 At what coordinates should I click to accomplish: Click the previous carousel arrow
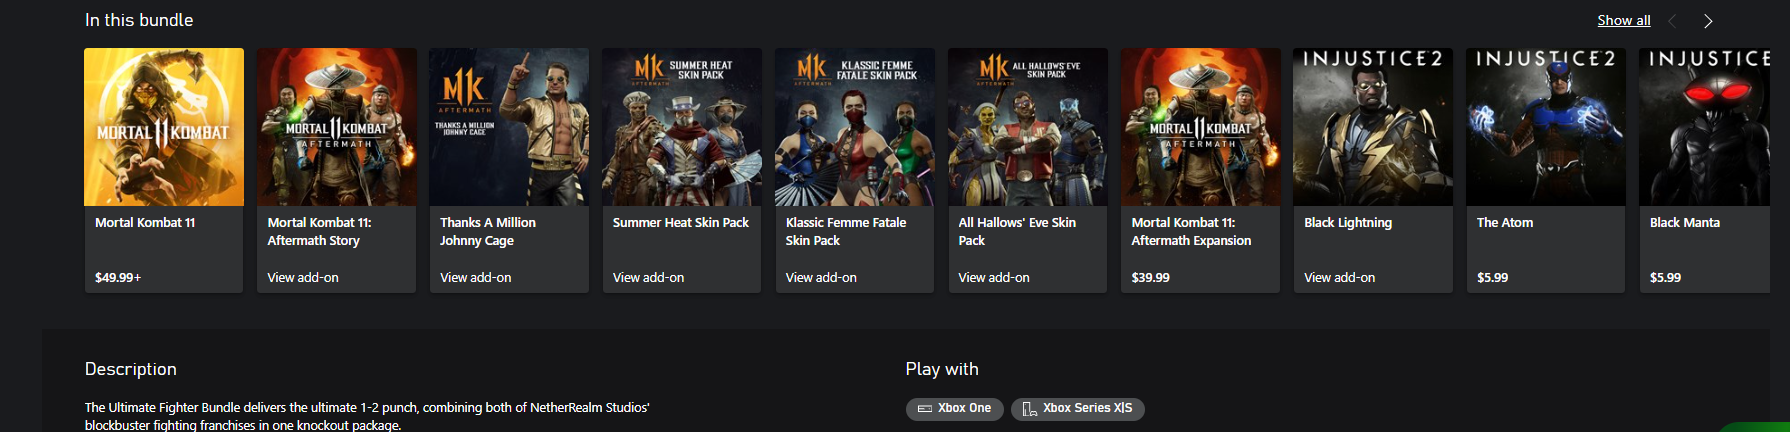point(1672,21)
